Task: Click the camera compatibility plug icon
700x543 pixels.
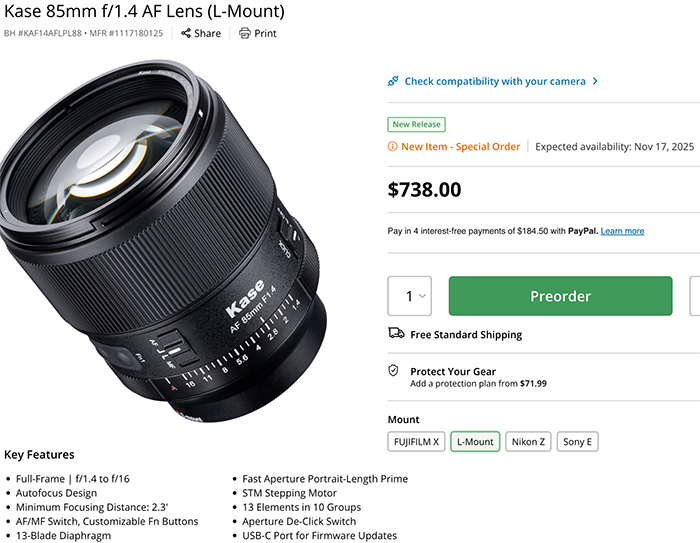Action: click(394, 82)
